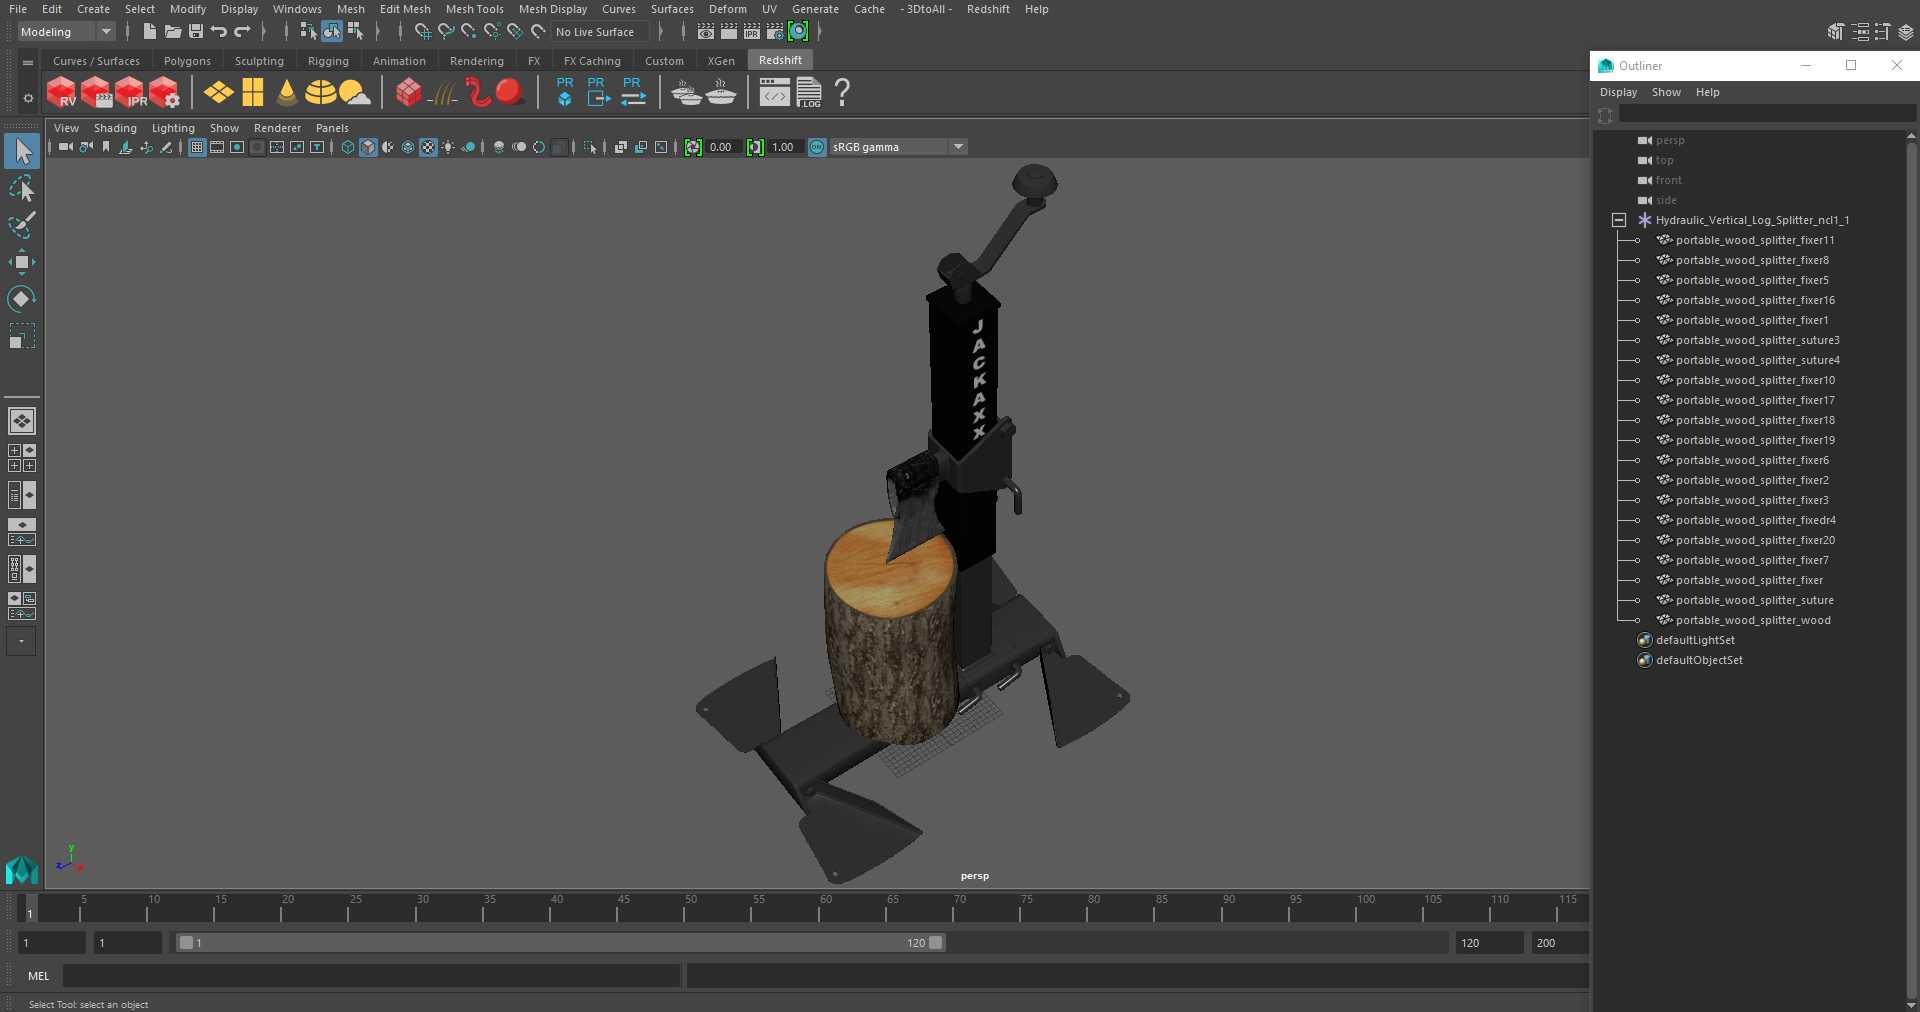Toggle snap to grids magnet icon

422,32
